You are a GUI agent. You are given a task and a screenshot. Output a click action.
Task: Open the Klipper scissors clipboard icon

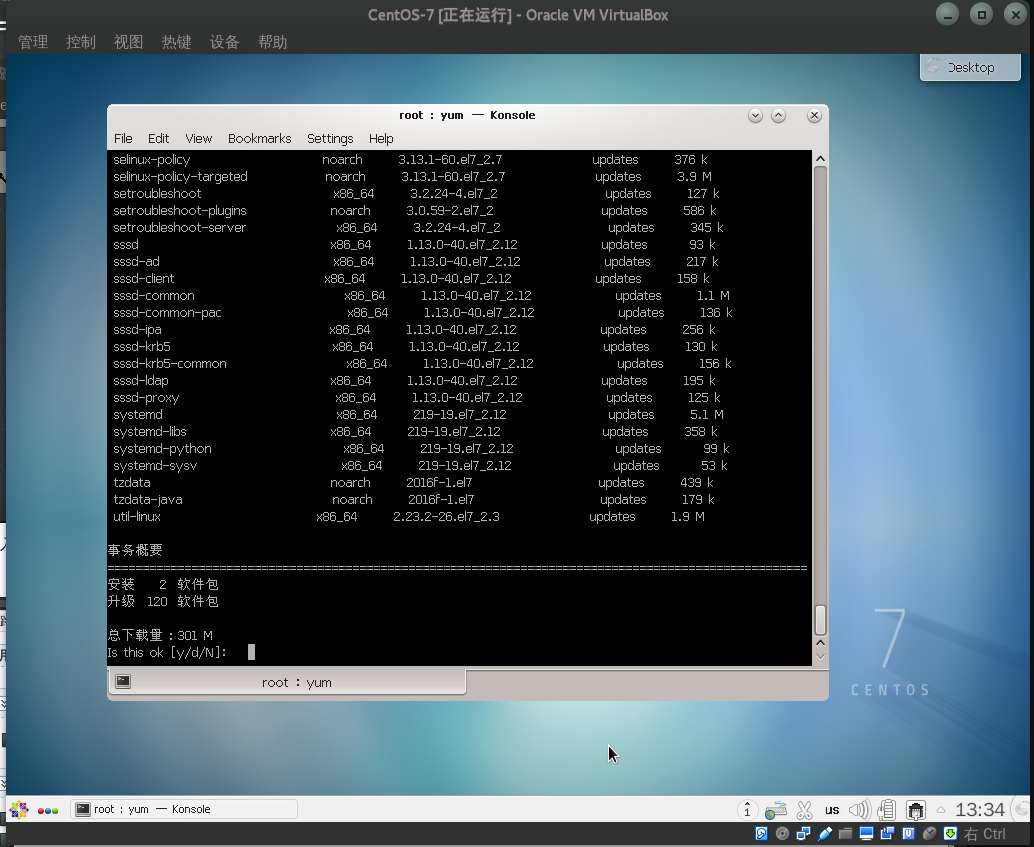pyautogui.click(x=803, y=809)
